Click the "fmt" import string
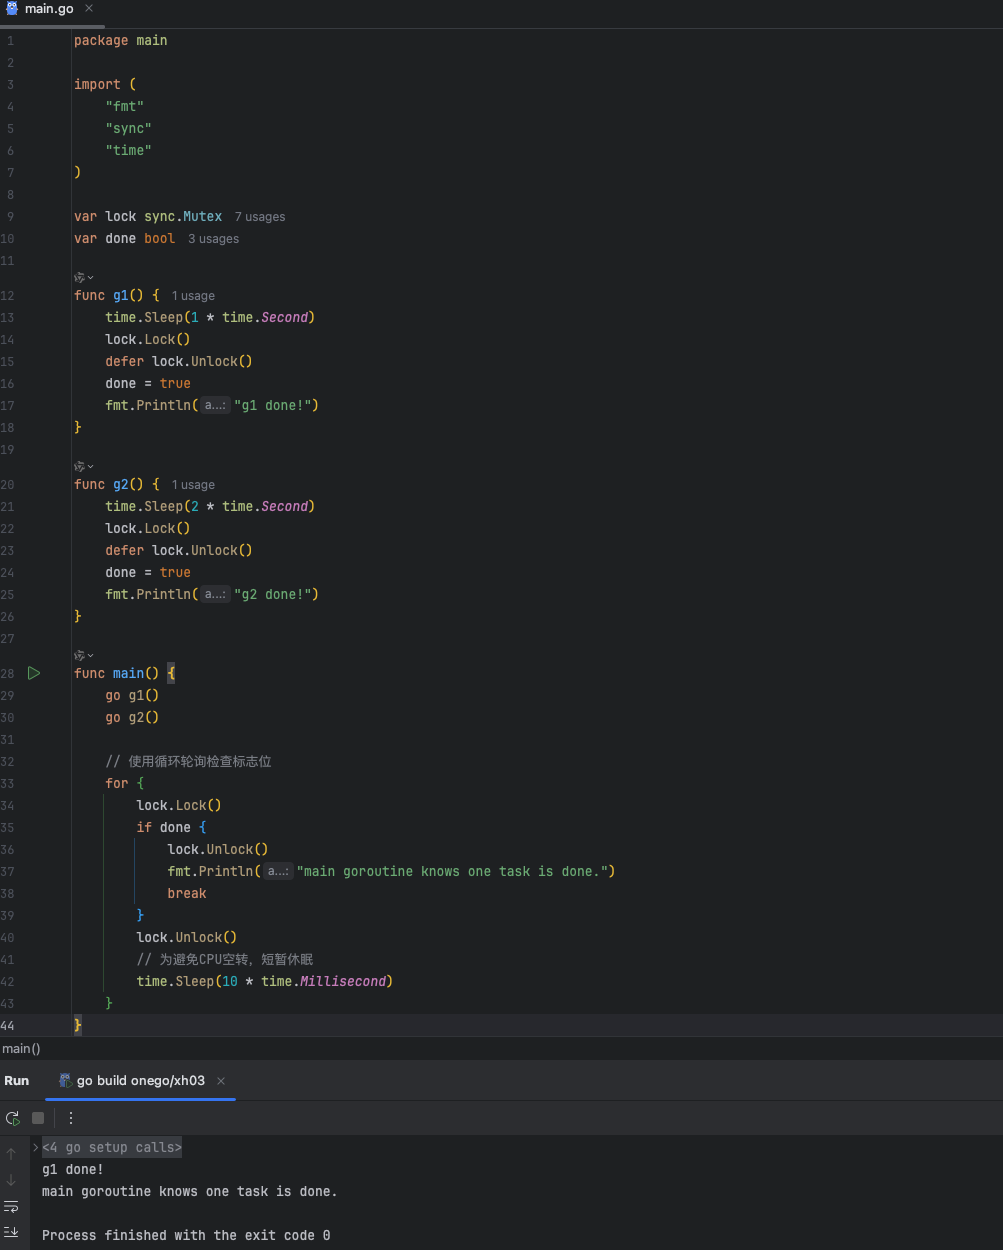The image size is (1003, 1250). pos(125,106)
